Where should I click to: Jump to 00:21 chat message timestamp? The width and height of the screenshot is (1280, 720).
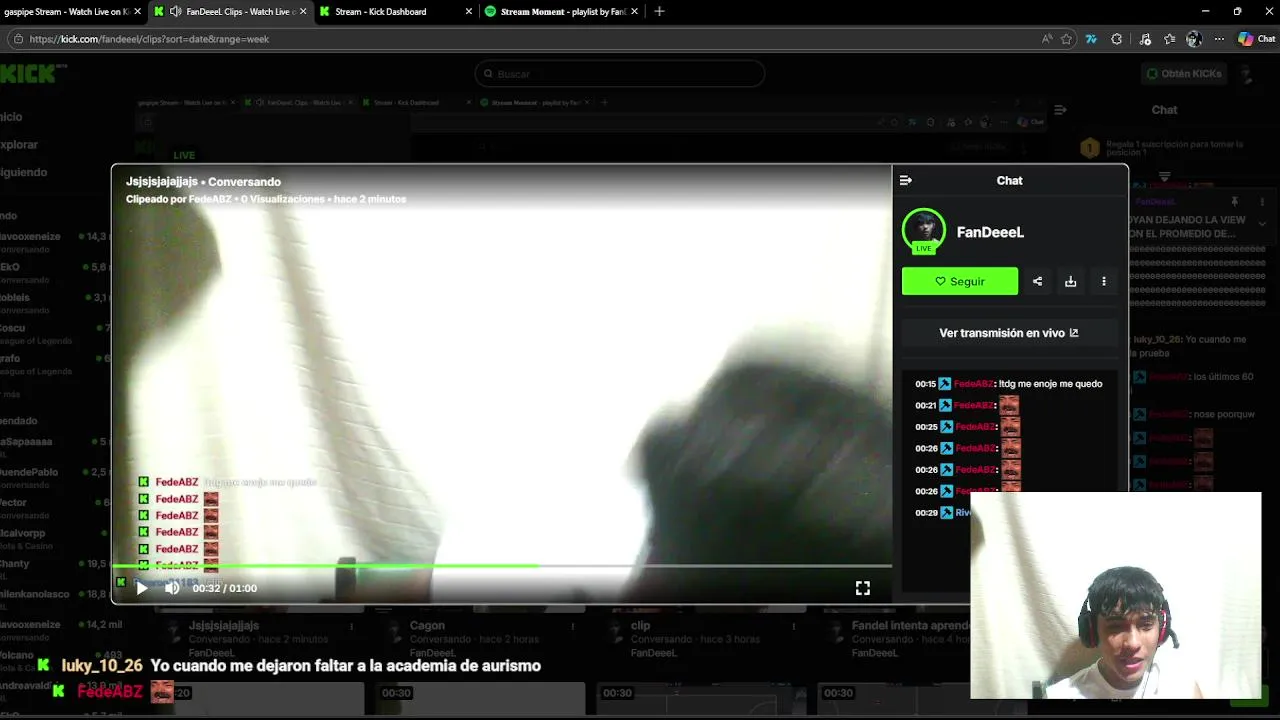pos(925,405)
